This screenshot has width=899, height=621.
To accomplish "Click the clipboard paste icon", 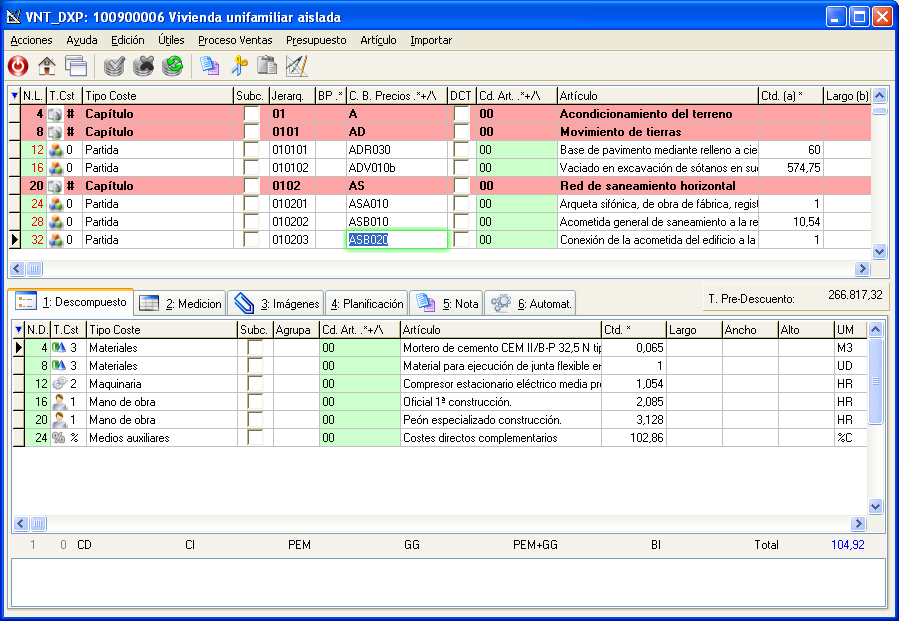I will click(267, 66).
